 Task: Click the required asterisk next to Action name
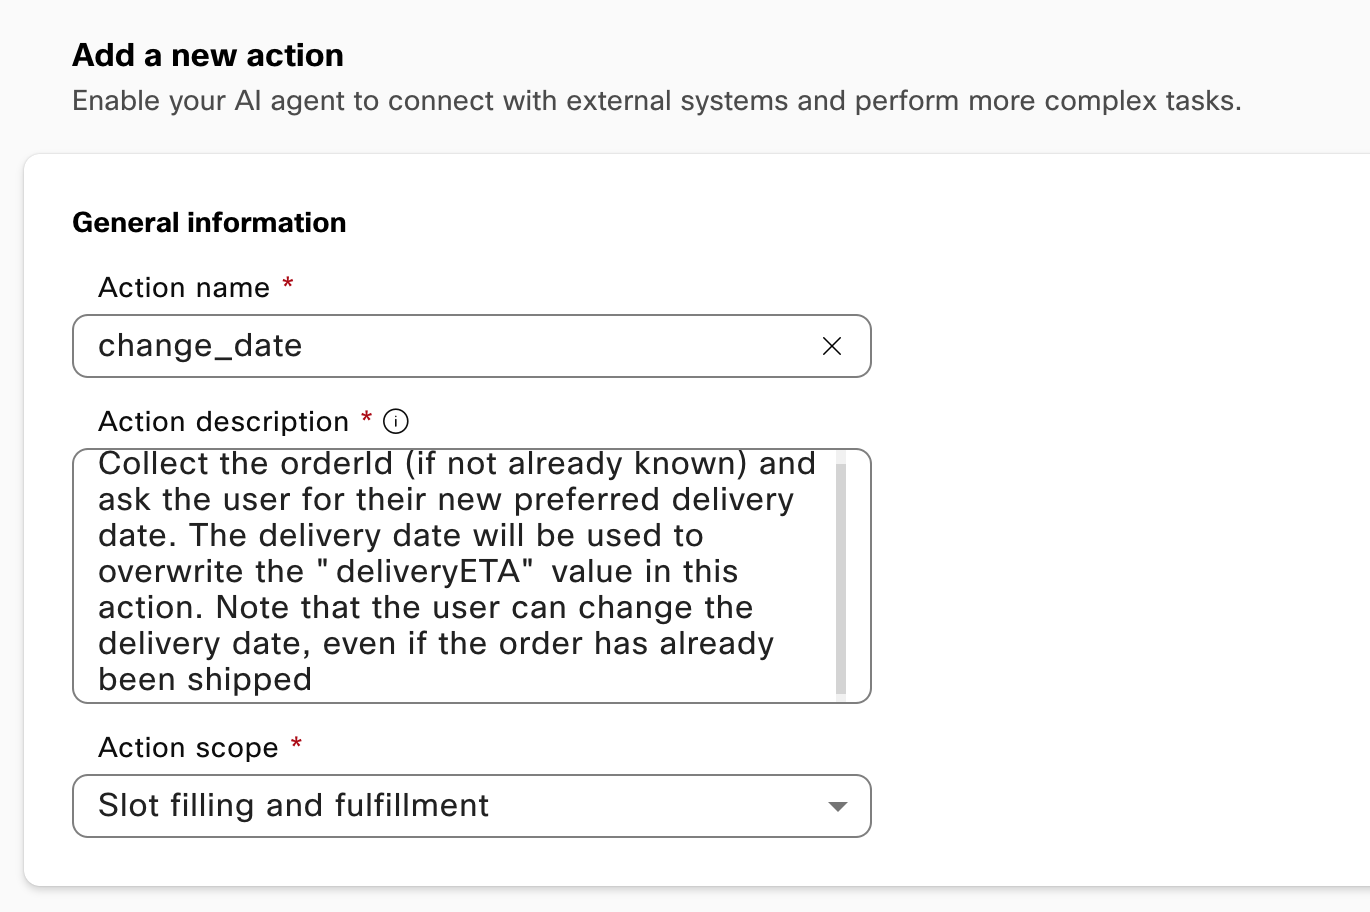click(288, 285)
